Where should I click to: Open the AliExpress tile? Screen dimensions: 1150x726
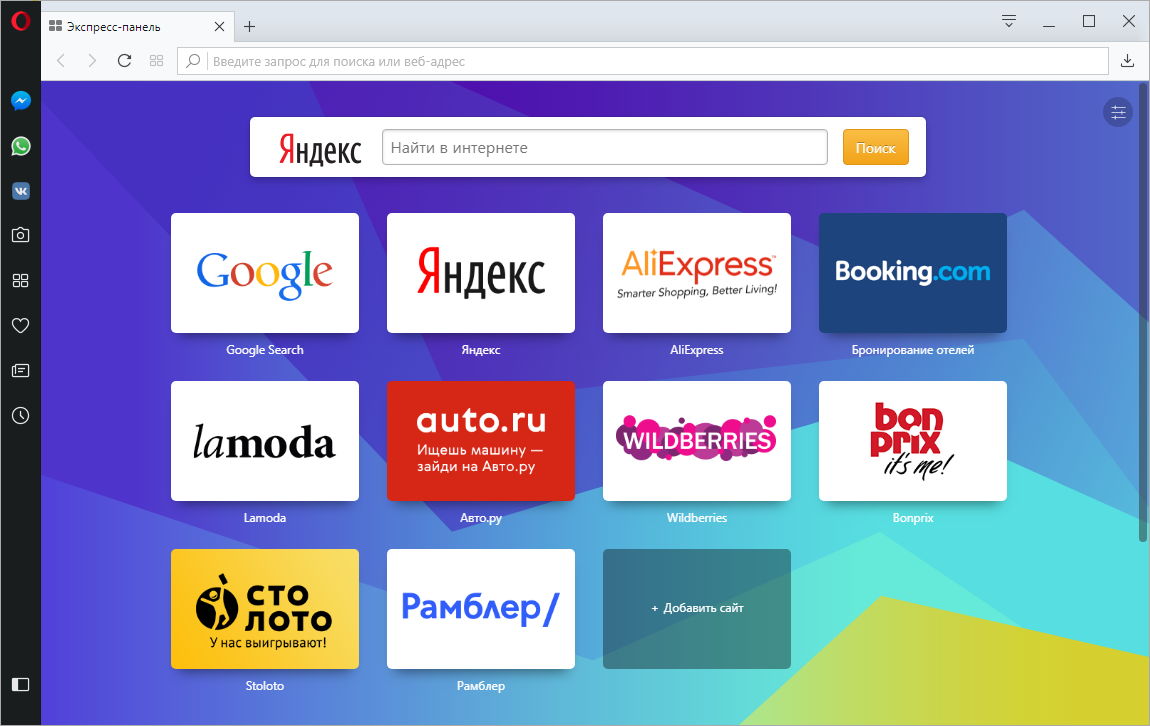697,273
